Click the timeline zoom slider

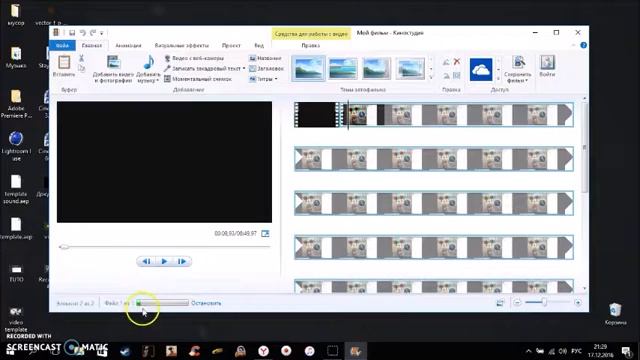[547, 302]
